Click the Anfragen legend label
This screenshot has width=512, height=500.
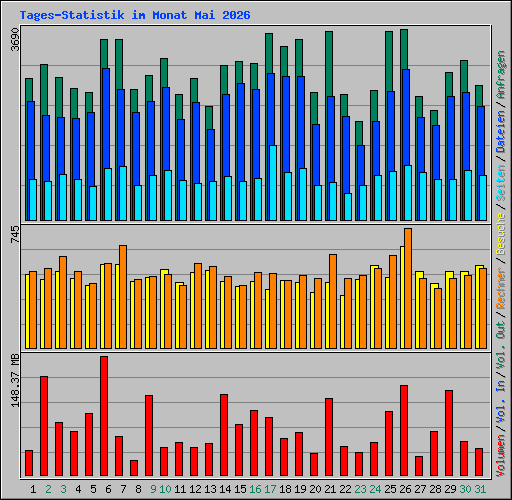(501, 75)
